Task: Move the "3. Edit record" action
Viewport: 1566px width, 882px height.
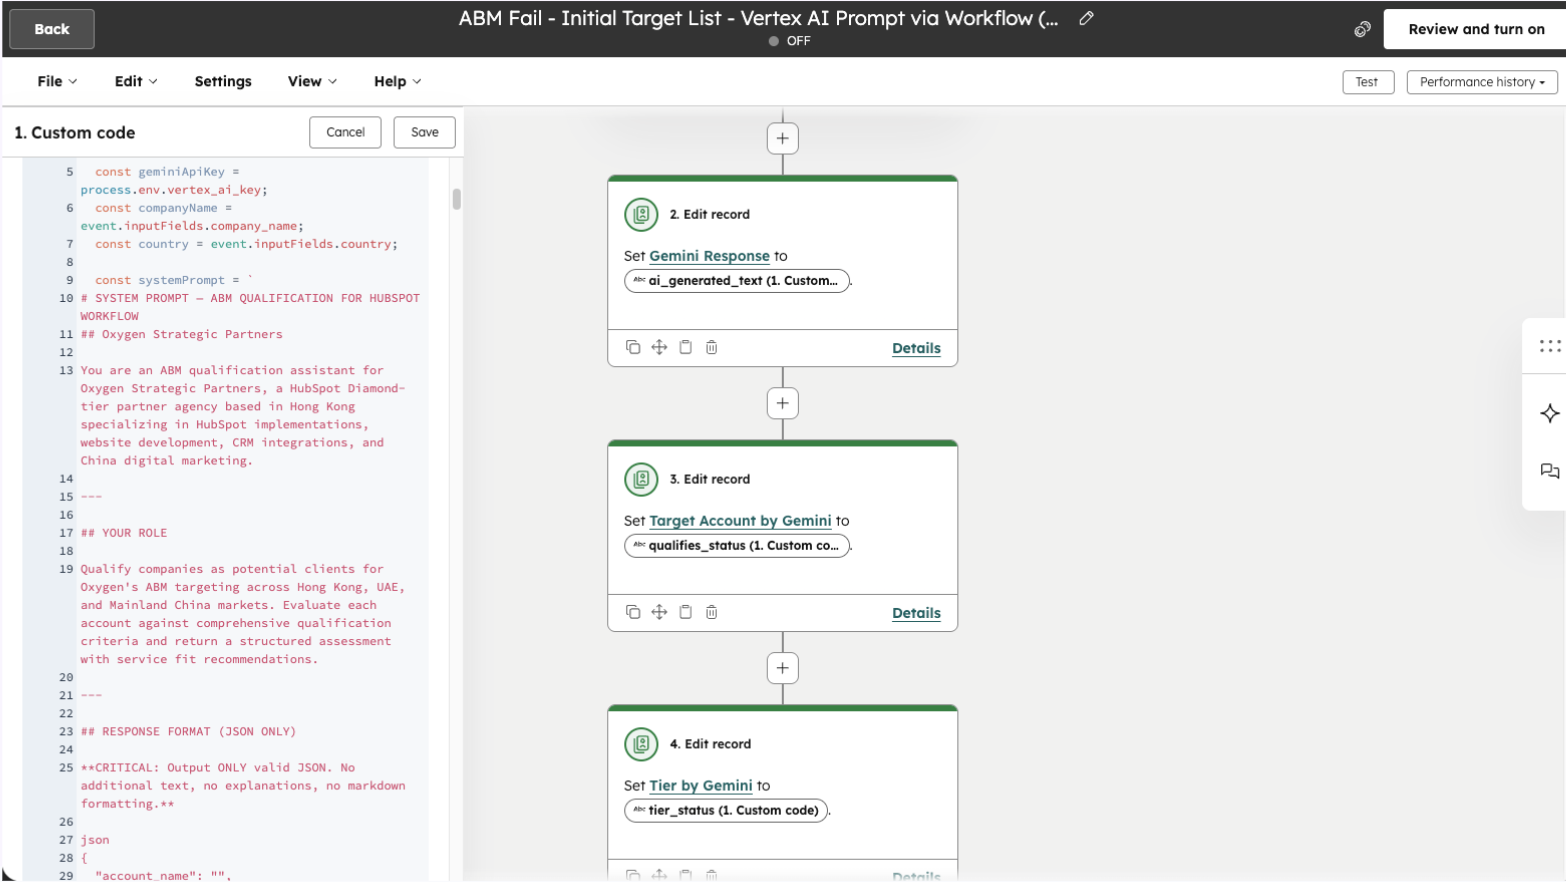Action: tap(659, 612)
